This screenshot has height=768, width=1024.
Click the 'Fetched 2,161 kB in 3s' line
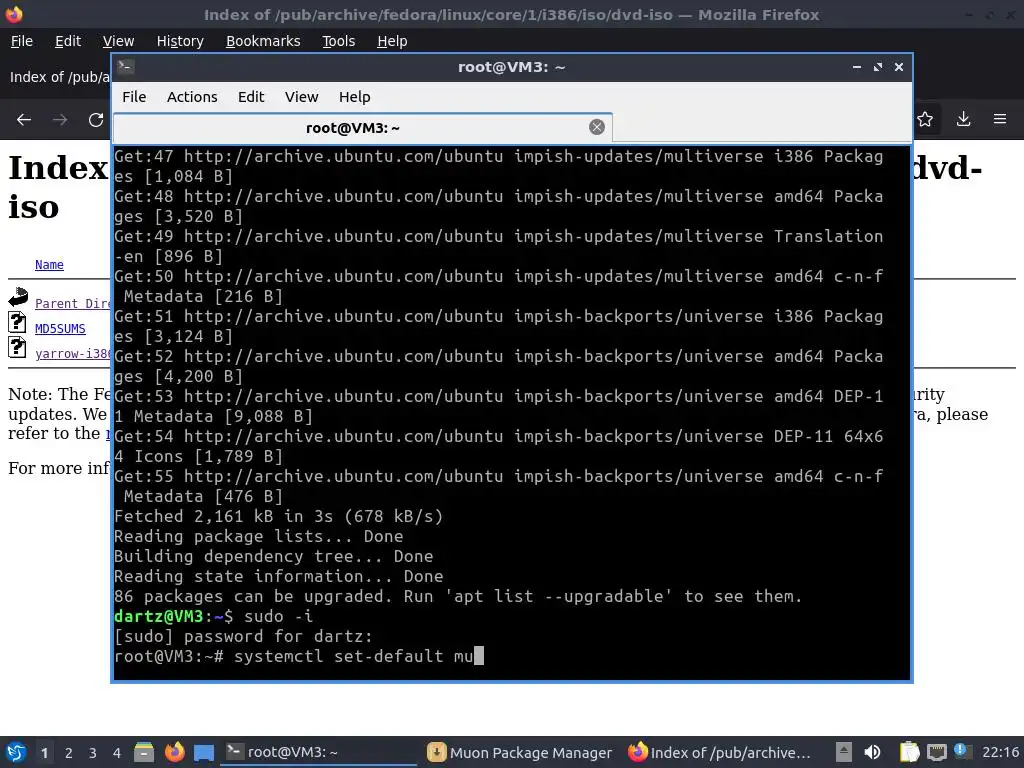coord(278,516)
